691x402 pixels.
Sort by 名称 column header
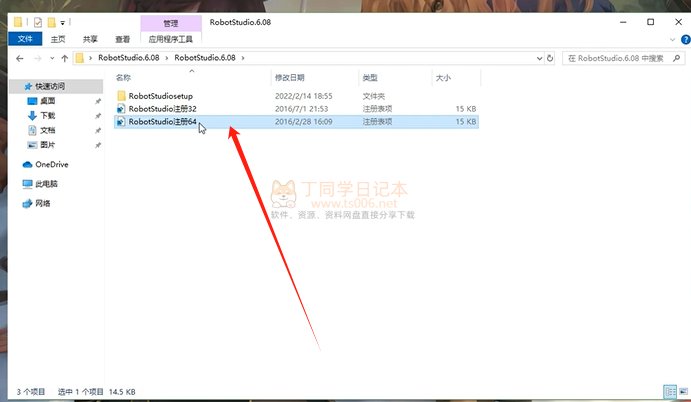123,78
